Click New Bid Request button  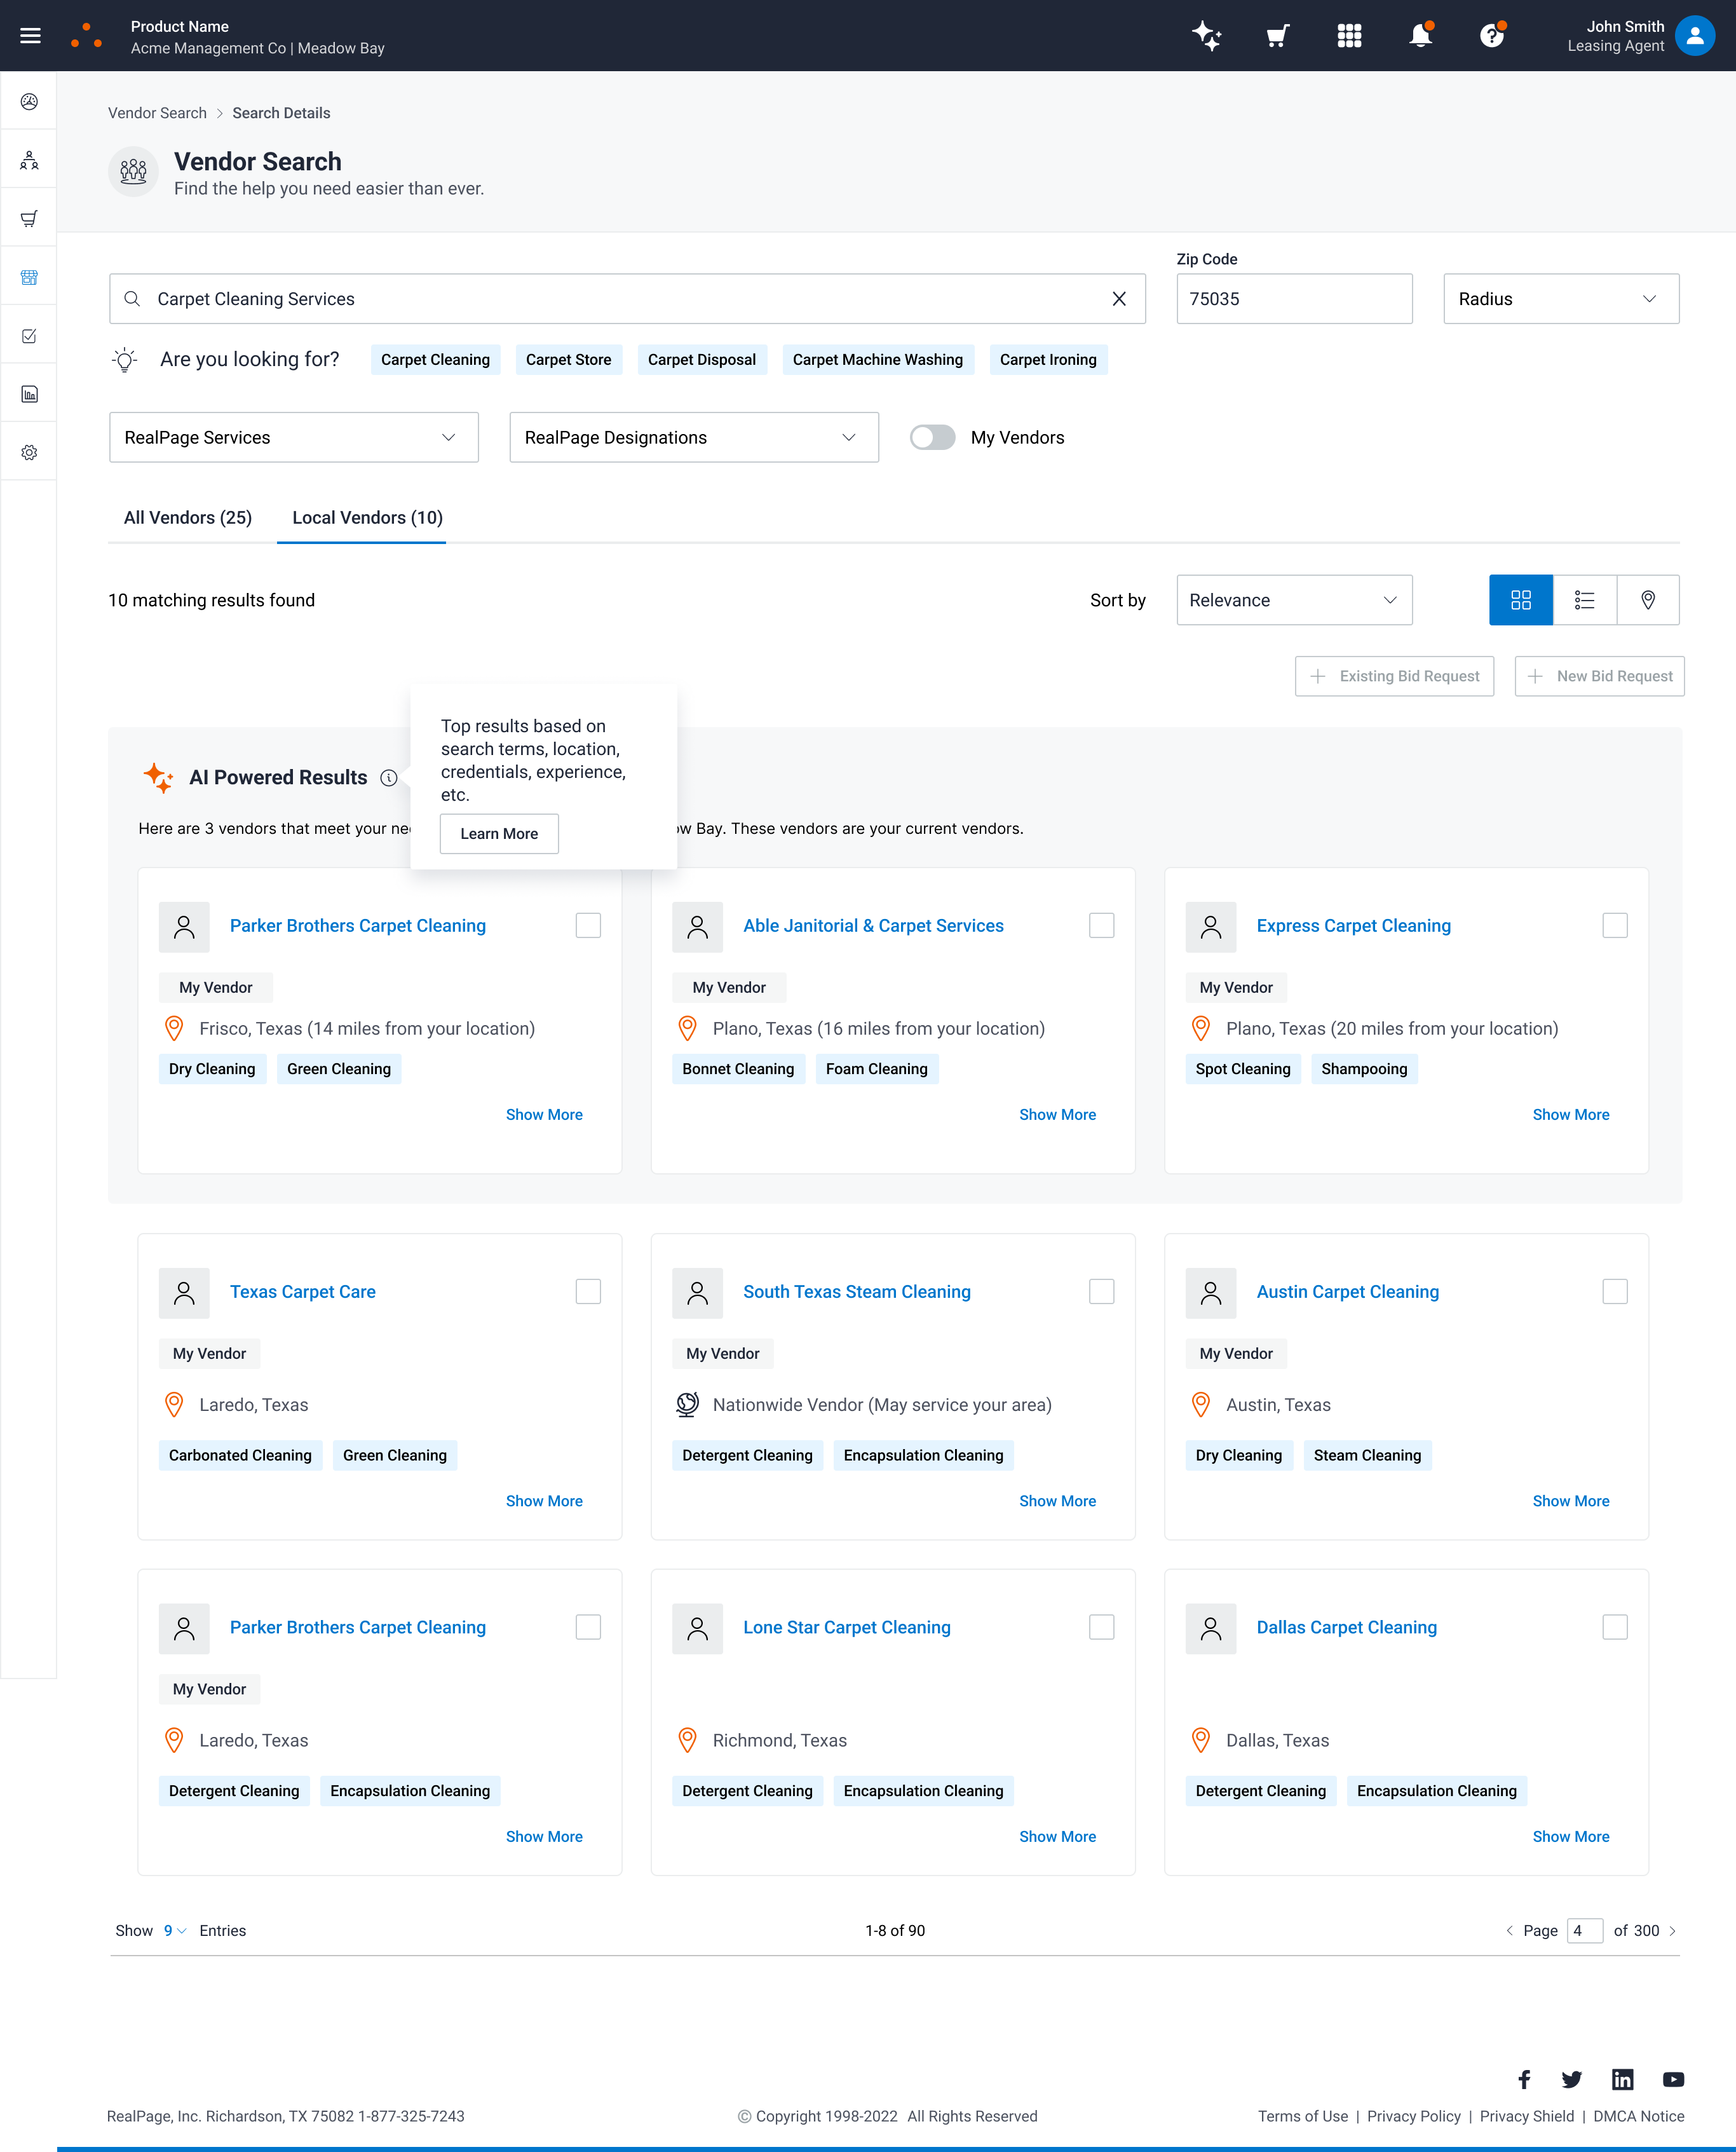1599,677
